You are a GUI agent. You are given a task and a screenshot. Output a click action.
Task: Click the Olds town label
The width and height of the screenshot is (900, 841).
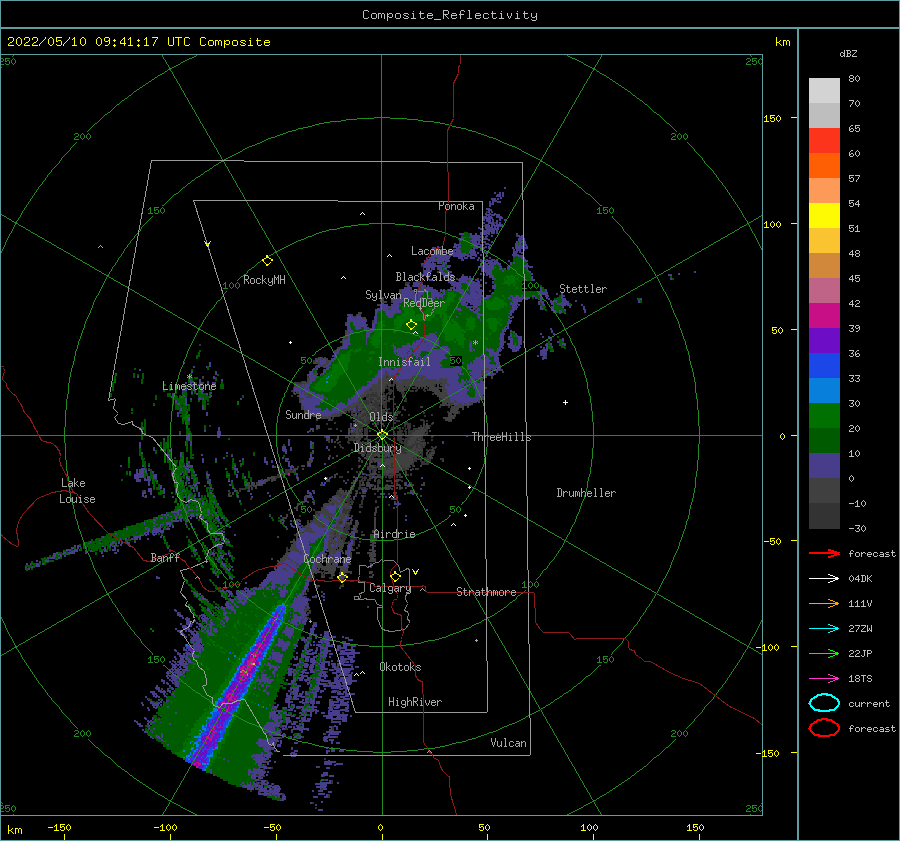381,416
